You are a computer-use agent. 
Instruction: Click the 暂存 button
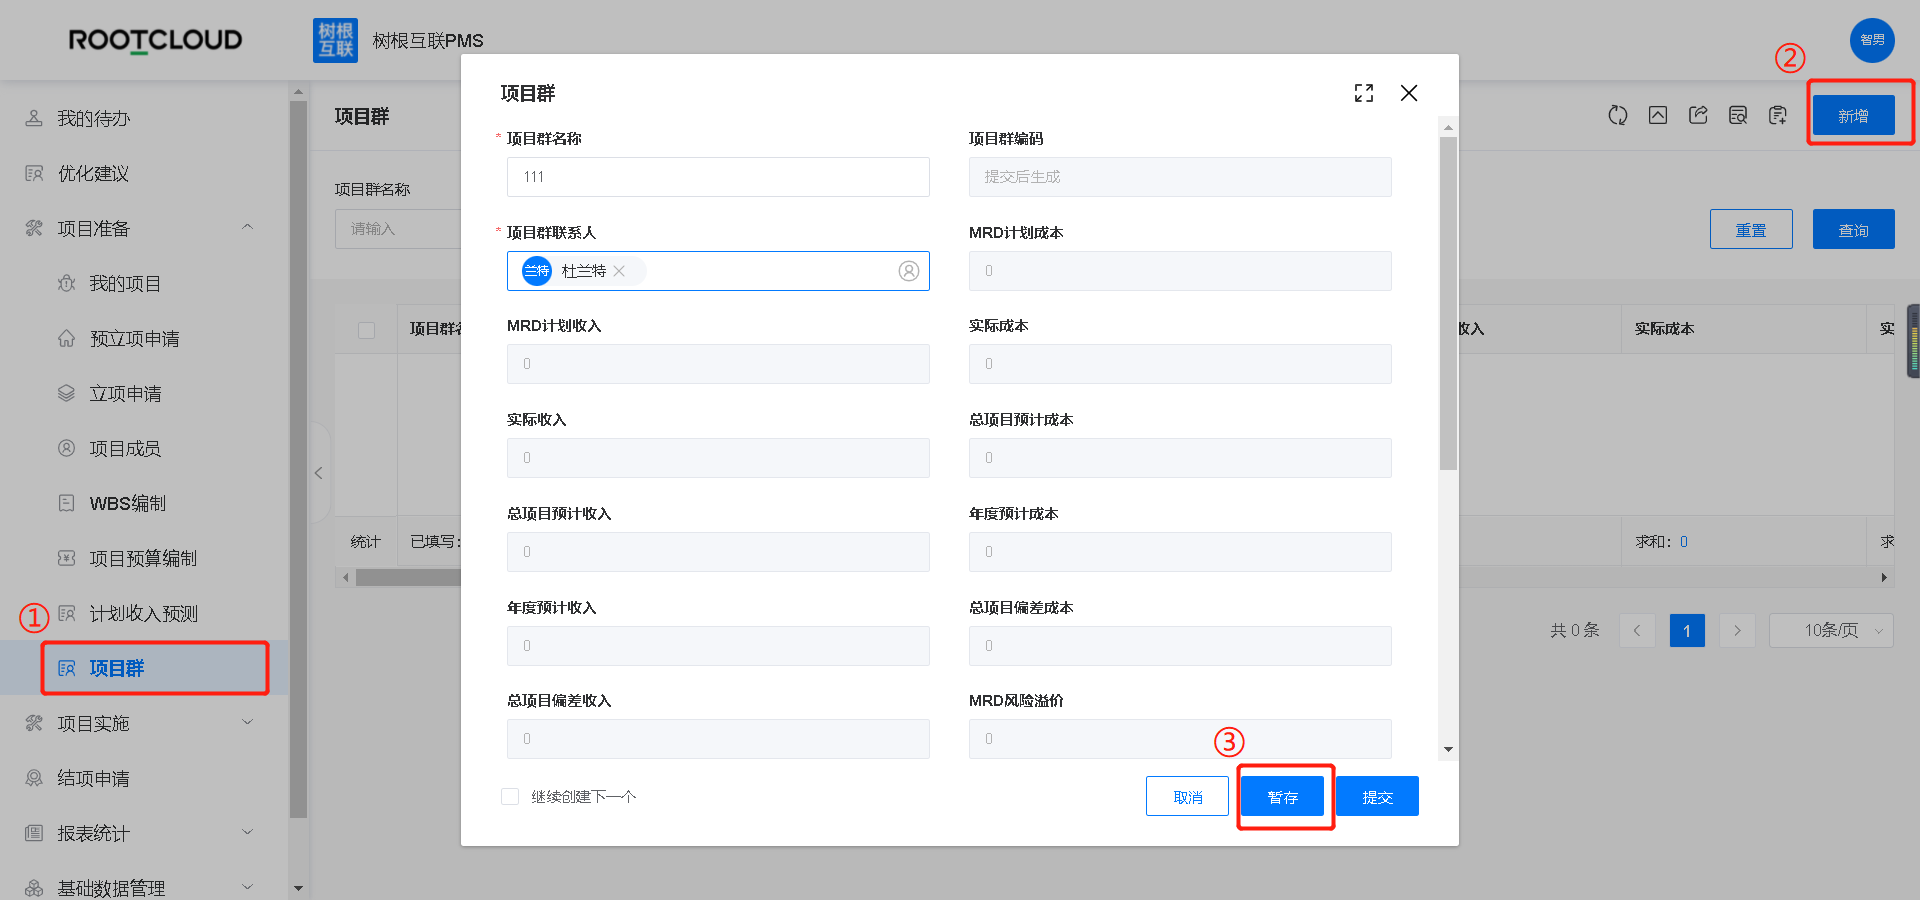tap(1282, 796)
